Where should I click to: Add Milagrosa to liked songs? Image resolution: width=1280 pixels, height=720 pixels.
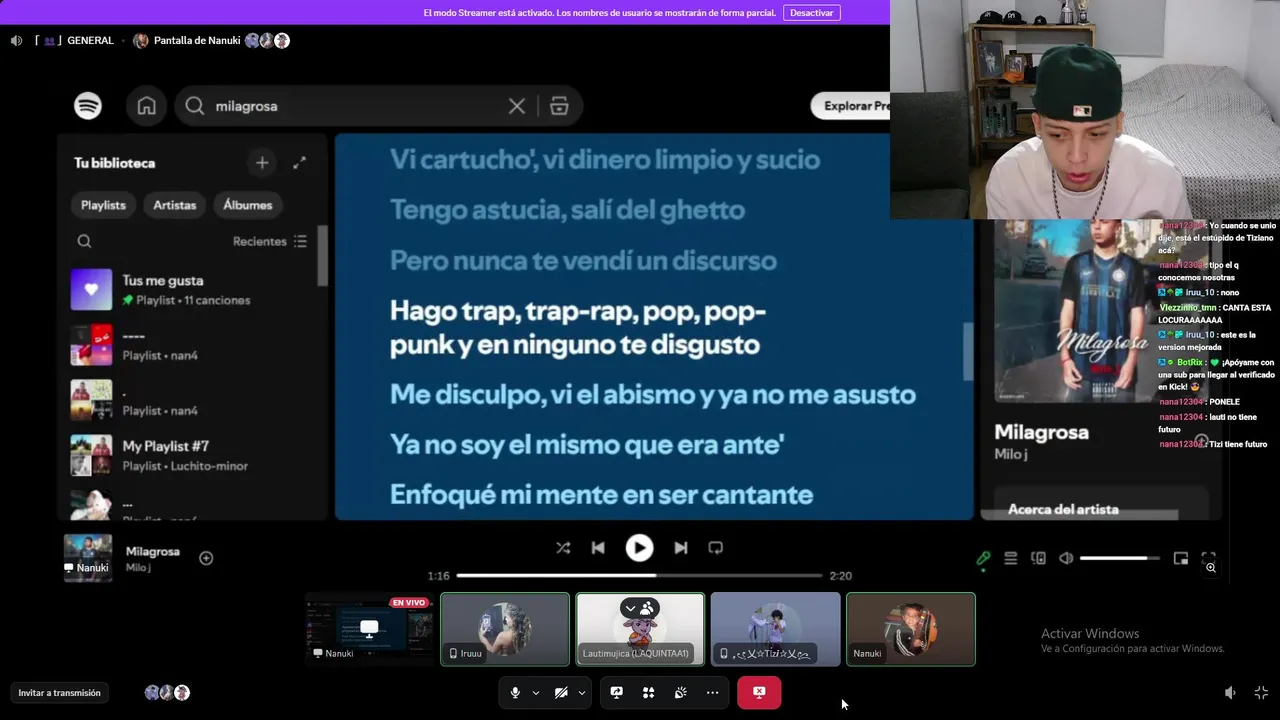coord(206,558)
